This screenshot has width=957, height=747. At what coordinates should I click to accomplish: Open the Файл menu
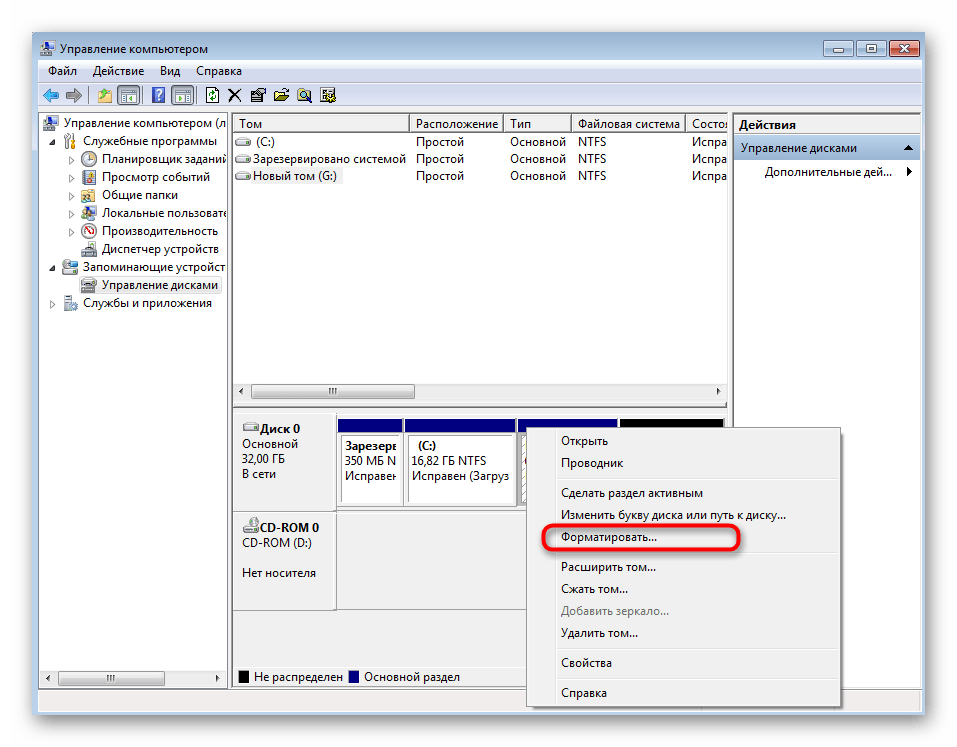coord(62,71)
